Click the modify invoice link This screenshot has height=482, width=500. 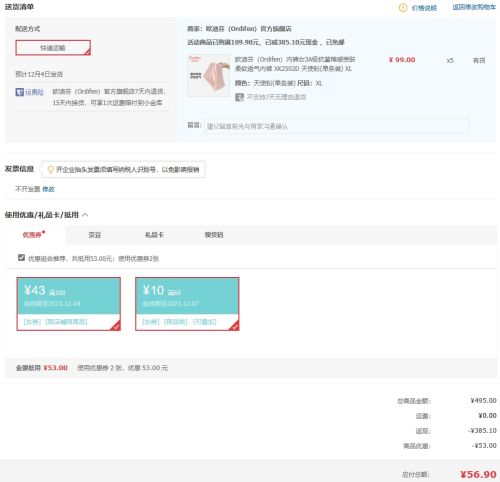tap(48, 189)
